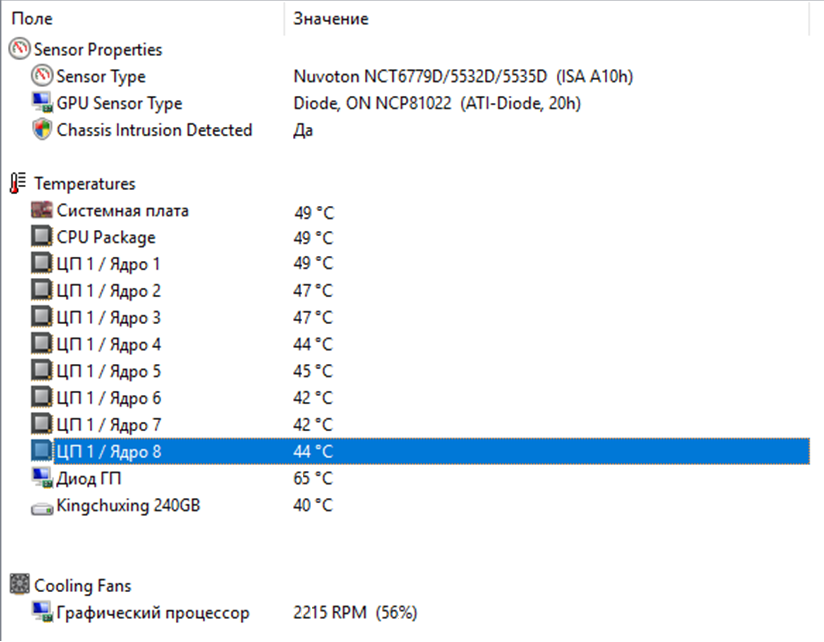The height and width of the screenshot is (642, 824).
Task: Select the CPU Package row label
Action: tap(106, 237)
